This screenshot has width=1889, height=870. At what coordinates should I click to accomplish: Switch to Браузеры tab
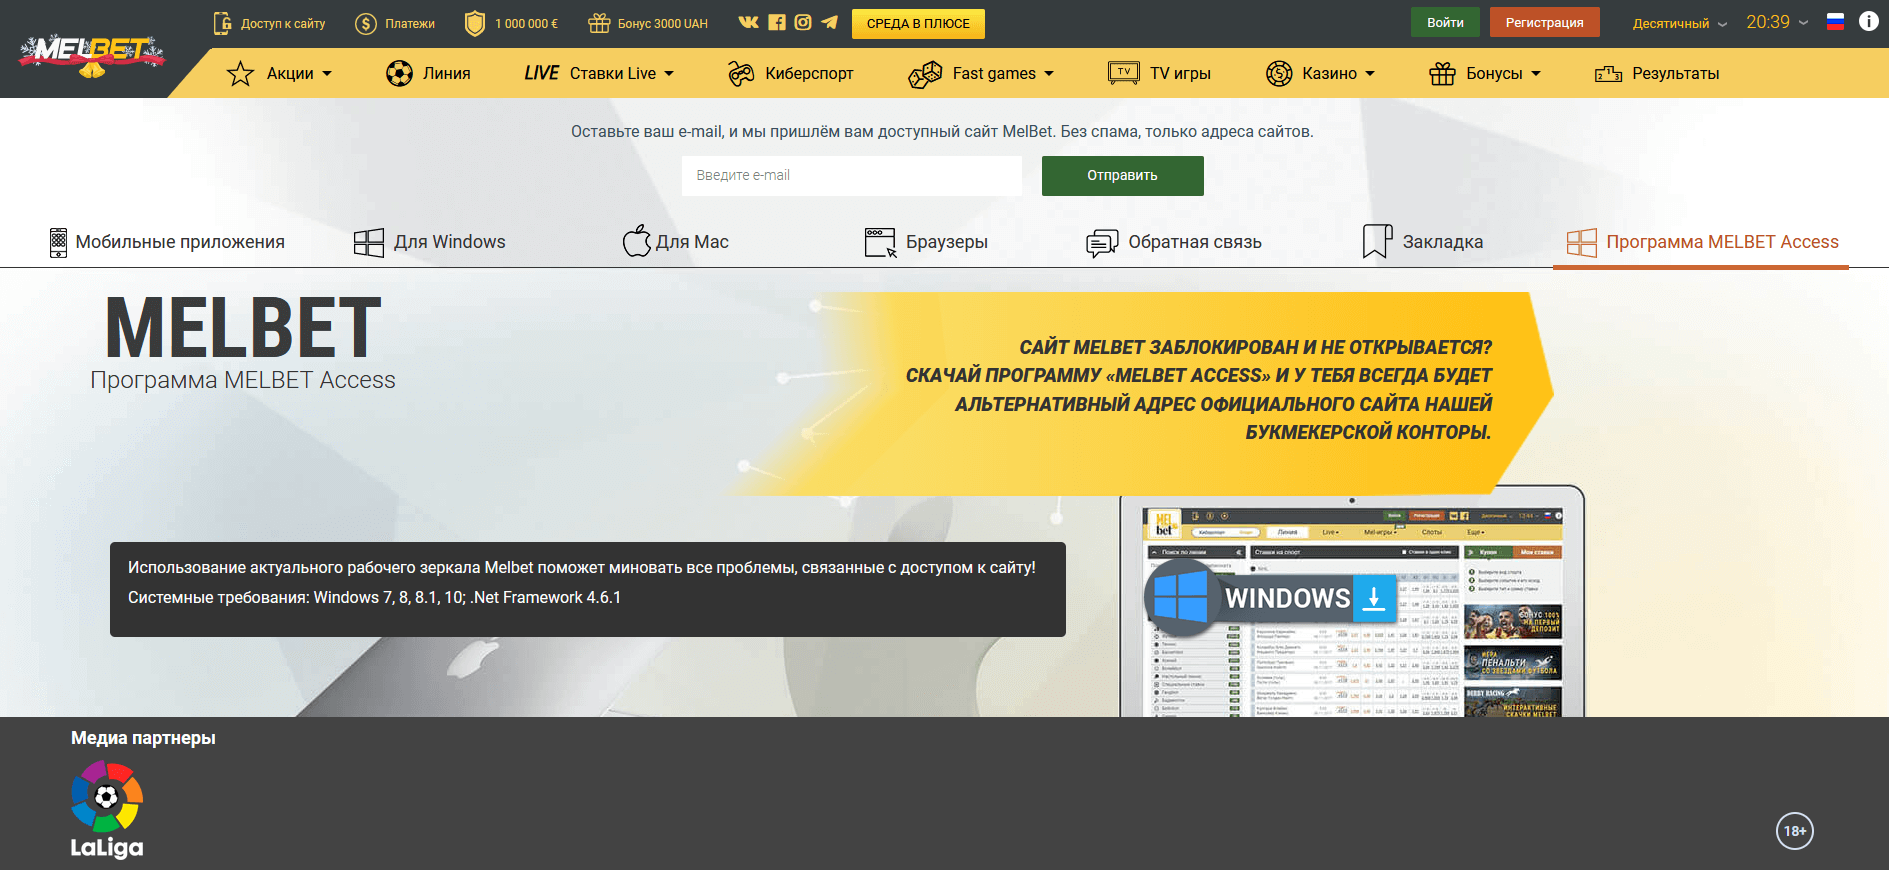[x=926, y=242]
